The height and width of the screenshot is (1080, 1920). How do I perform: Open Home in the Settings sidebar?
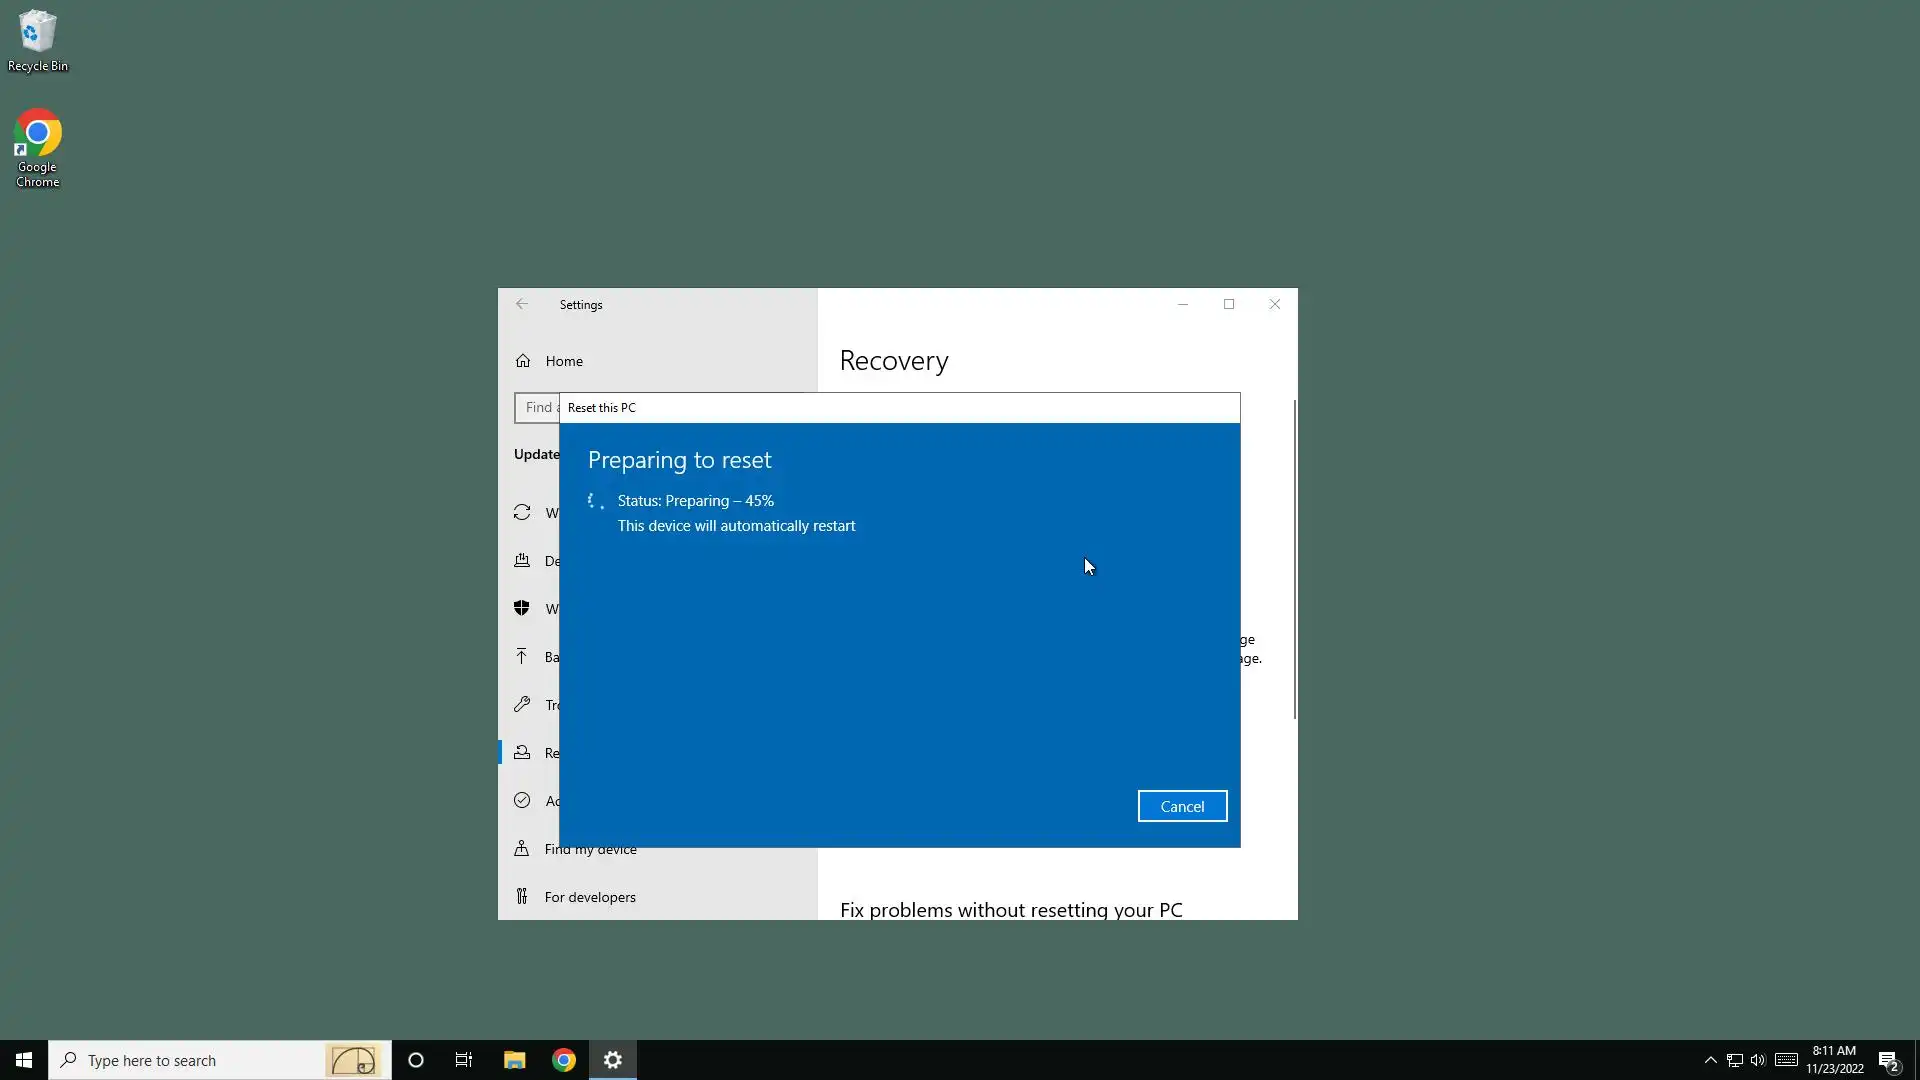click(564, 361)
